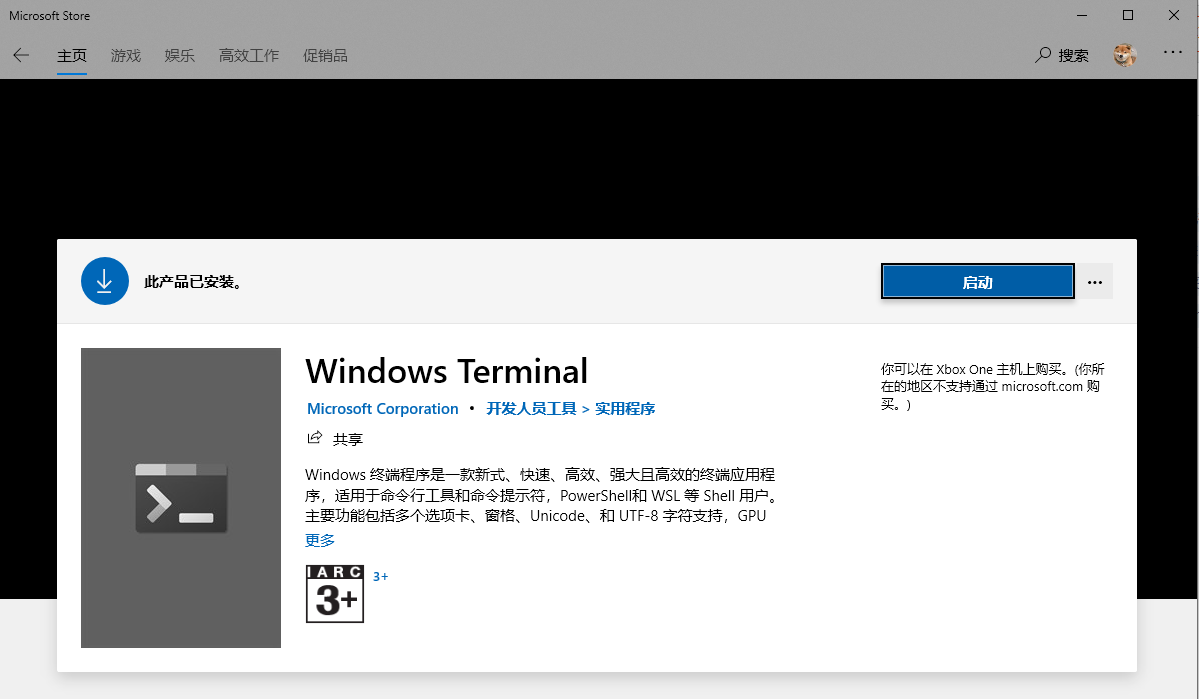Image resolution: width=1199 pixels, height=699 pixels.
Task: Go back with the back arrow
Action: click(21, 55)
